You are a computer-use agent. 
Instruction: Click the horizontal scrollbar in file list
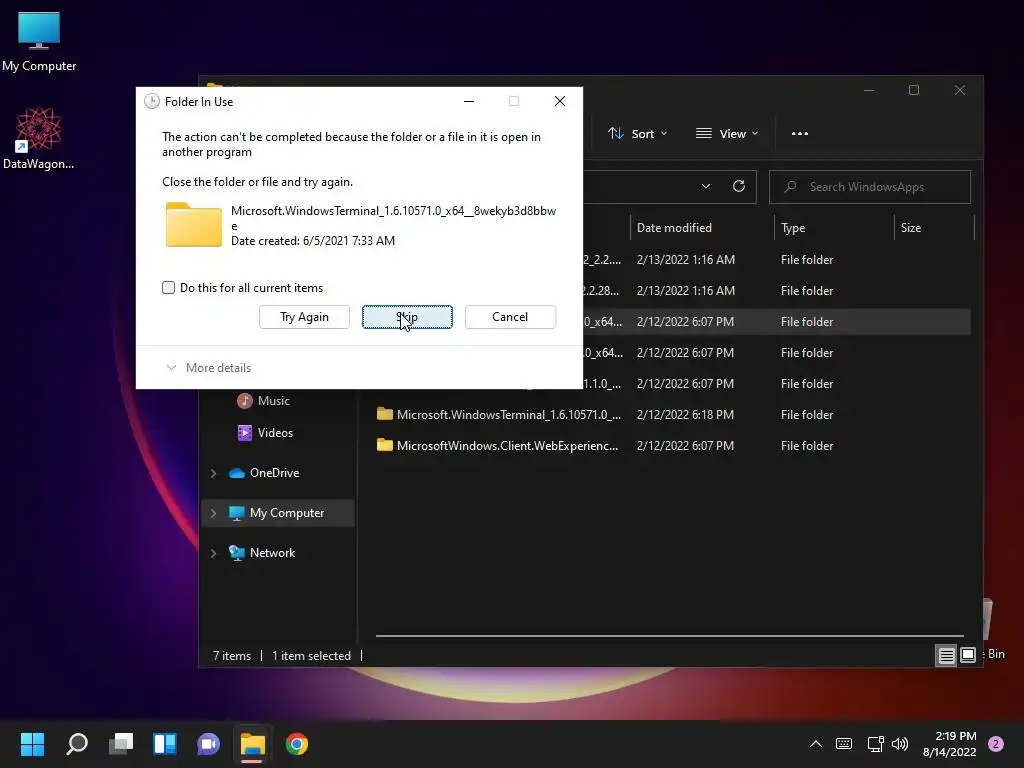(x=669, y=635)
